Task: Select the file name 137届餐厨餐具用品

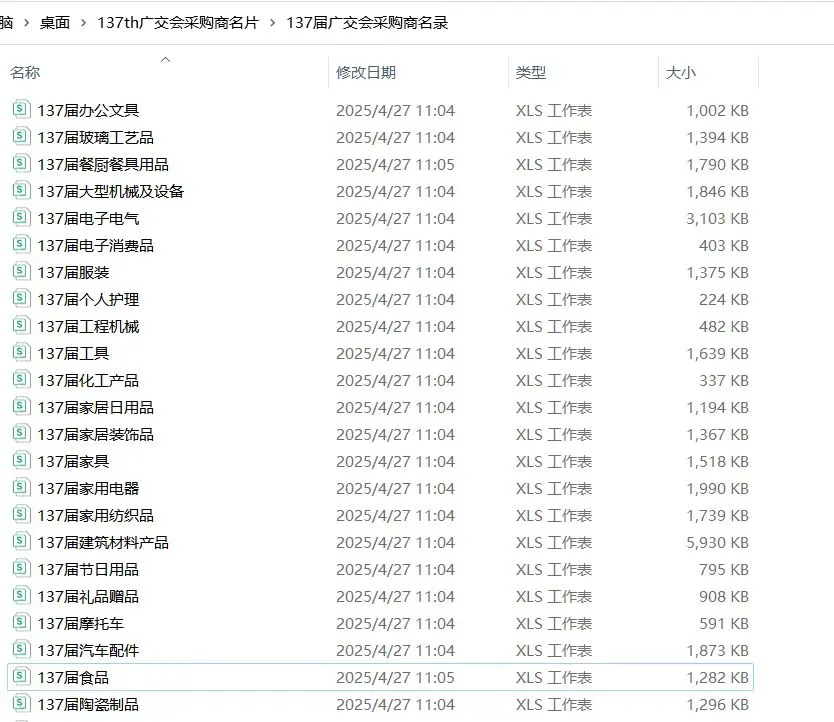Action: coord(103,165)
